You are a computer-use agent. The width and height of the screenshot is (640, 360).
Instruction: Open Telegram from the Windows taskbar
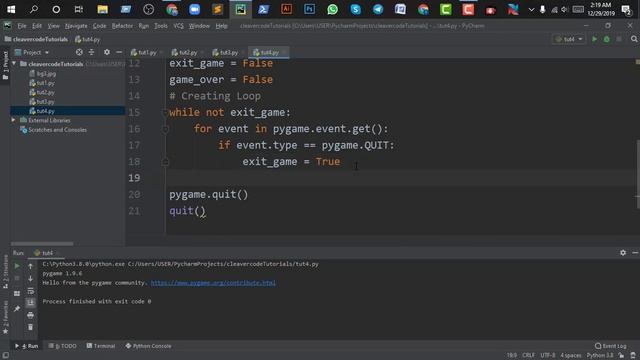[x=378, y=9]
